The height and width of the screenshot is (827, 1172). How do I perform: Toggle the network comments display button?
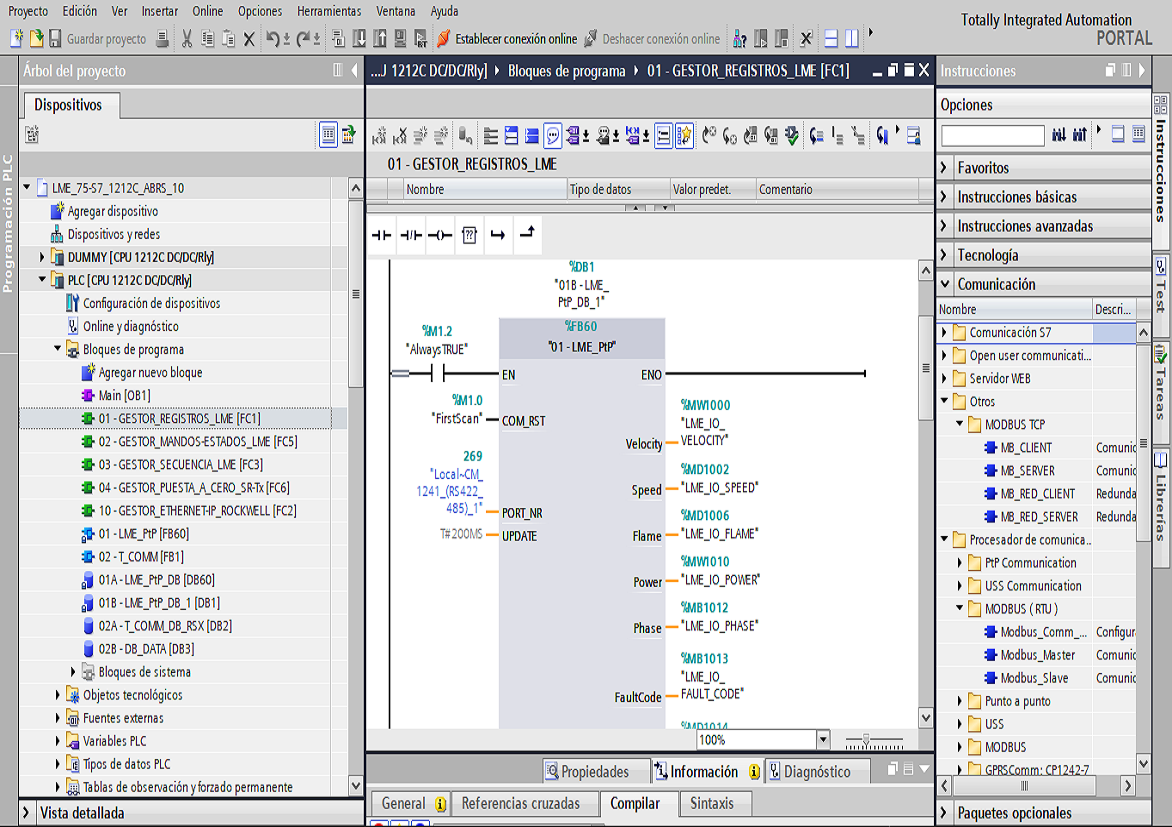click(x=553, y=136)
